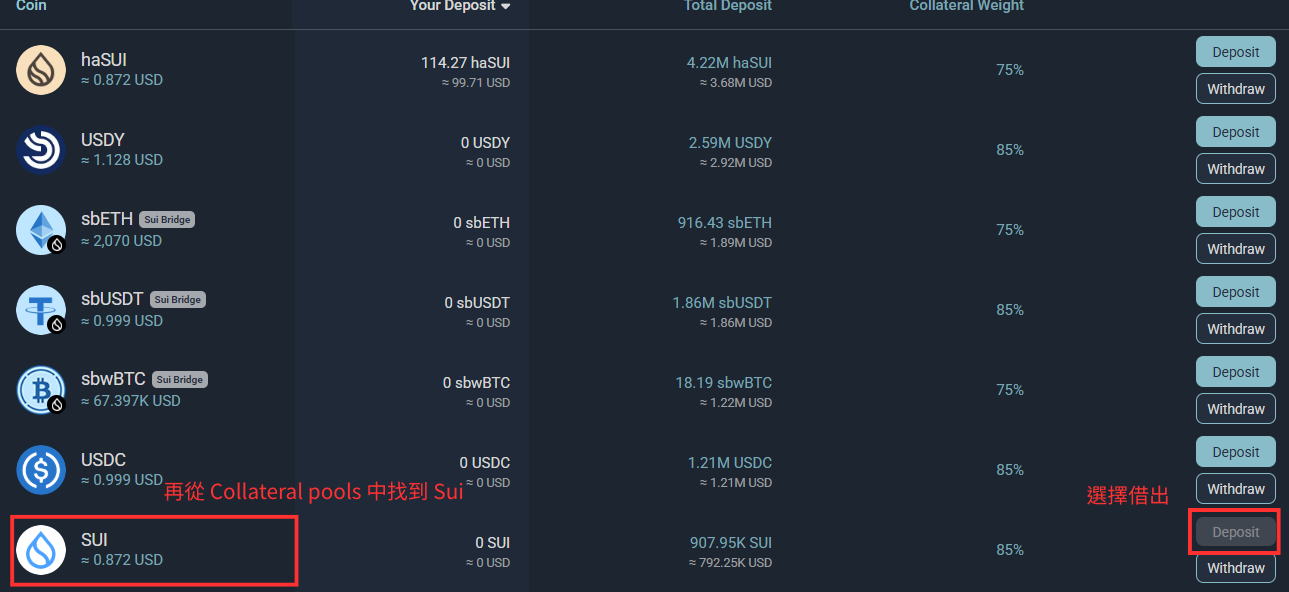
Task: Click the Collateral Weight column header
Action: pyautogui.click(x=966, y=6)
